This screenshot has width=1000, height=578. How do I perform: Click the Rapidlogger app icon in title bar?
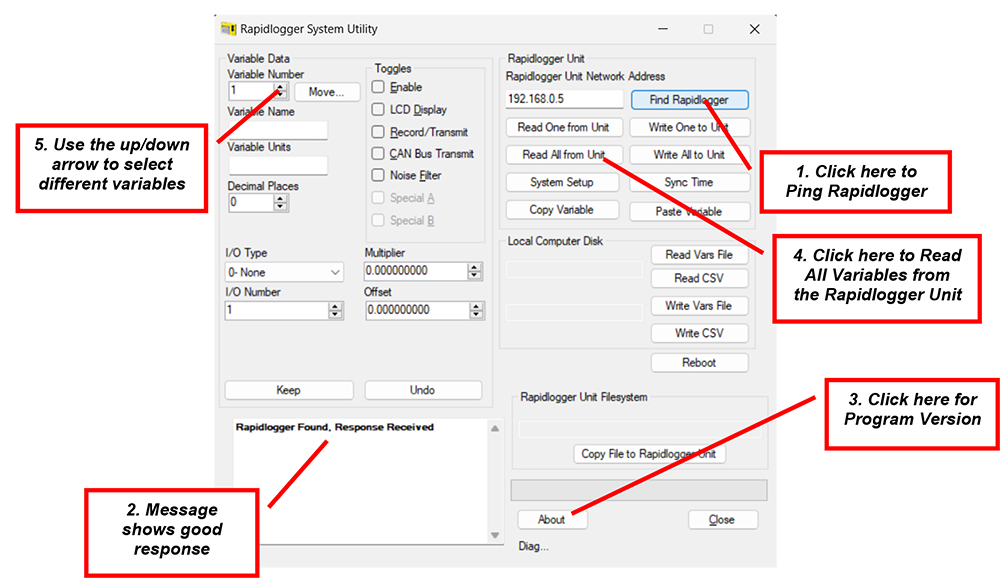click(228, 29)
